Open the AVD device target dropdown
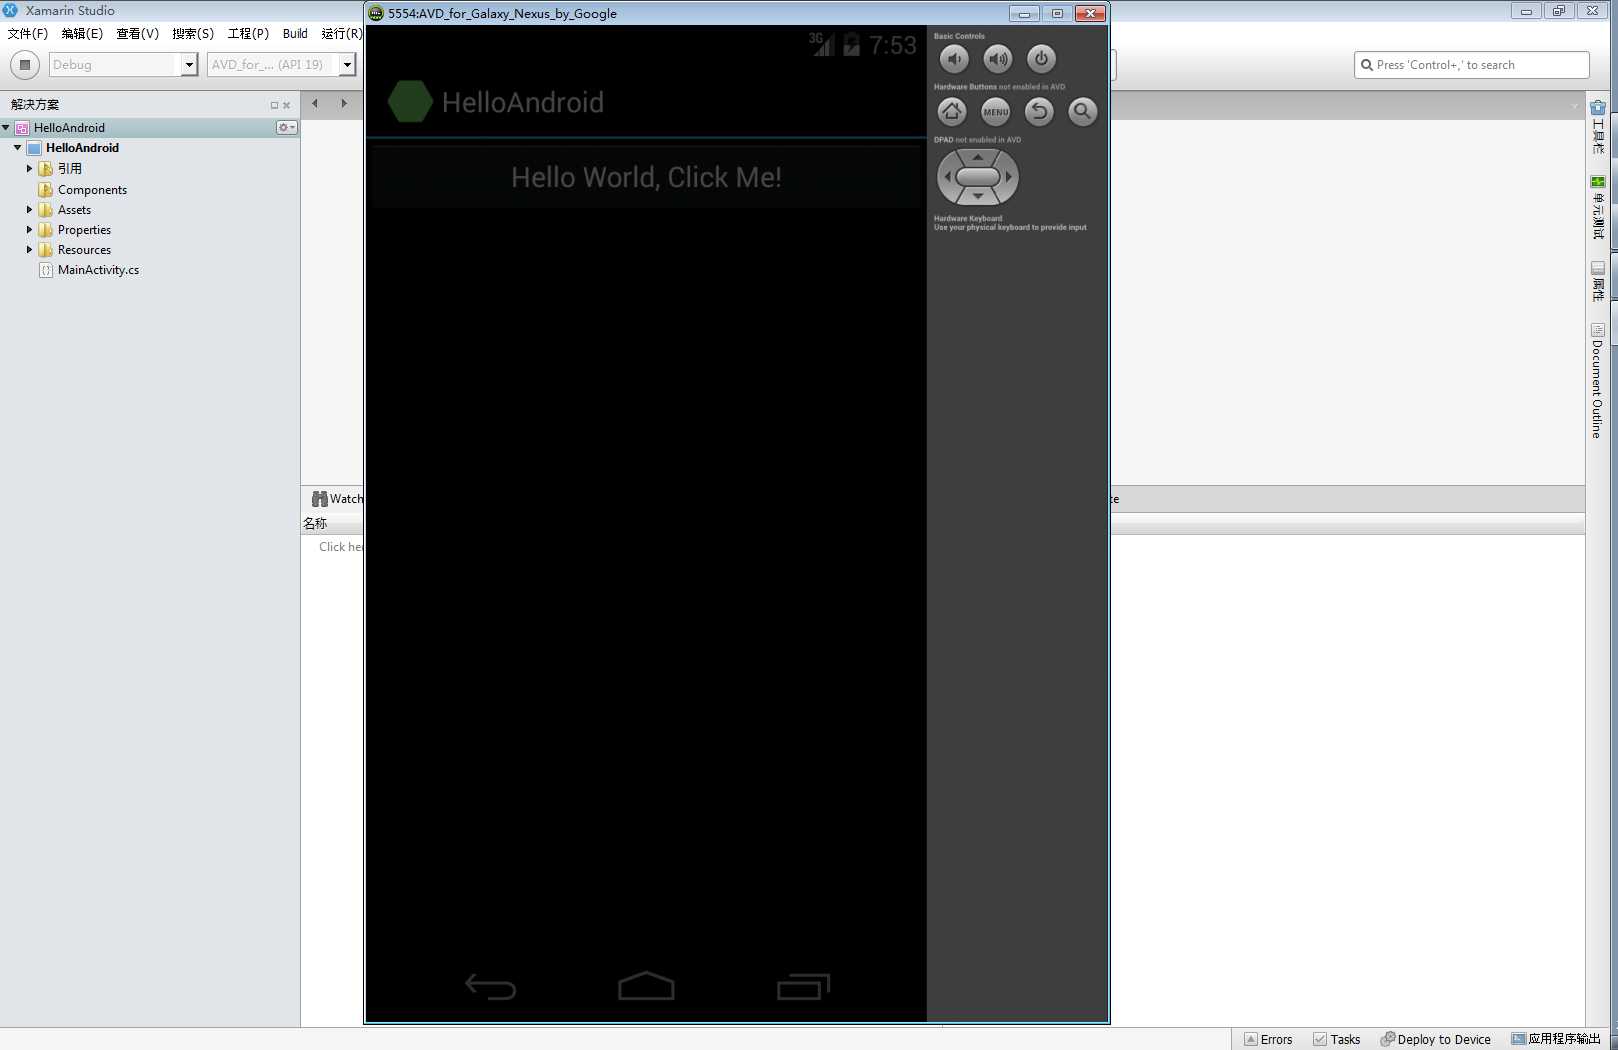 tap(282, 65)
